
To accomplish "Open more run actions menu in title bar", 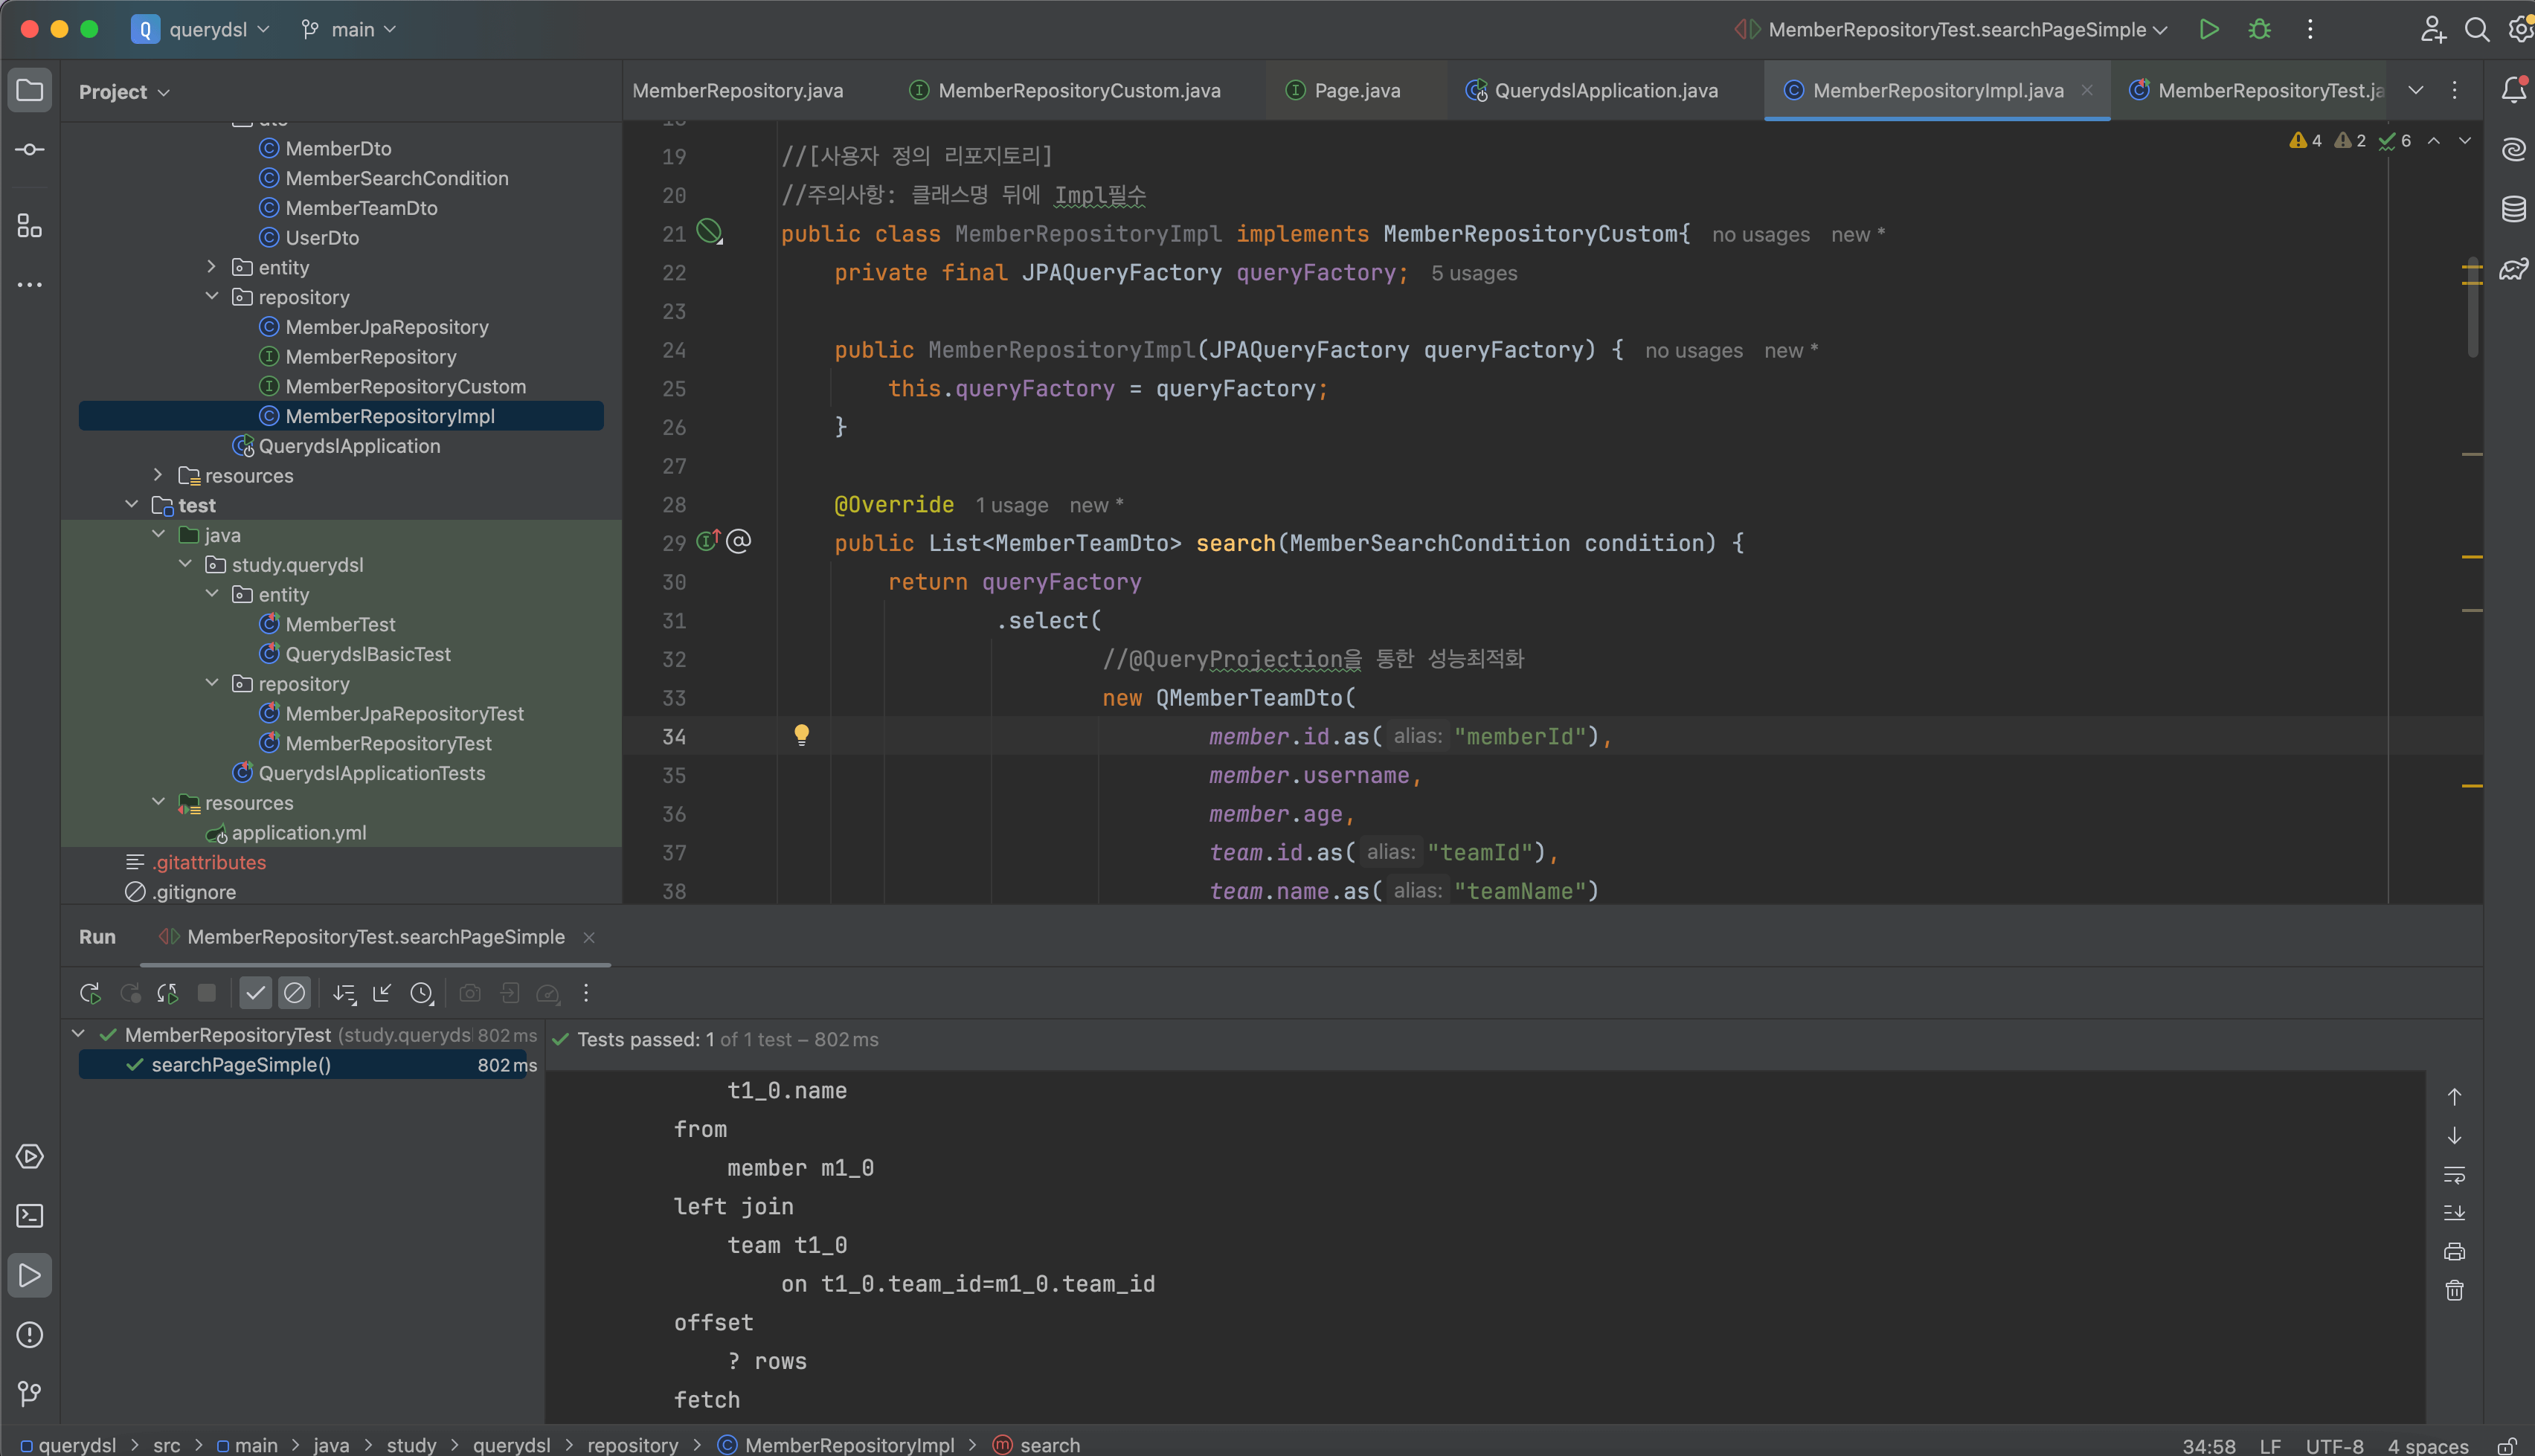I will (x=2310, y=30).
